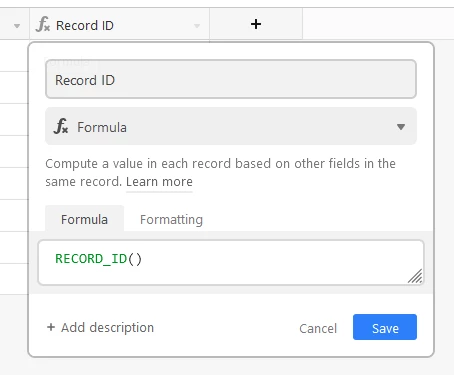454x375 pixels.
Task: Add a new field with the plus button
Action: [256, 24]
